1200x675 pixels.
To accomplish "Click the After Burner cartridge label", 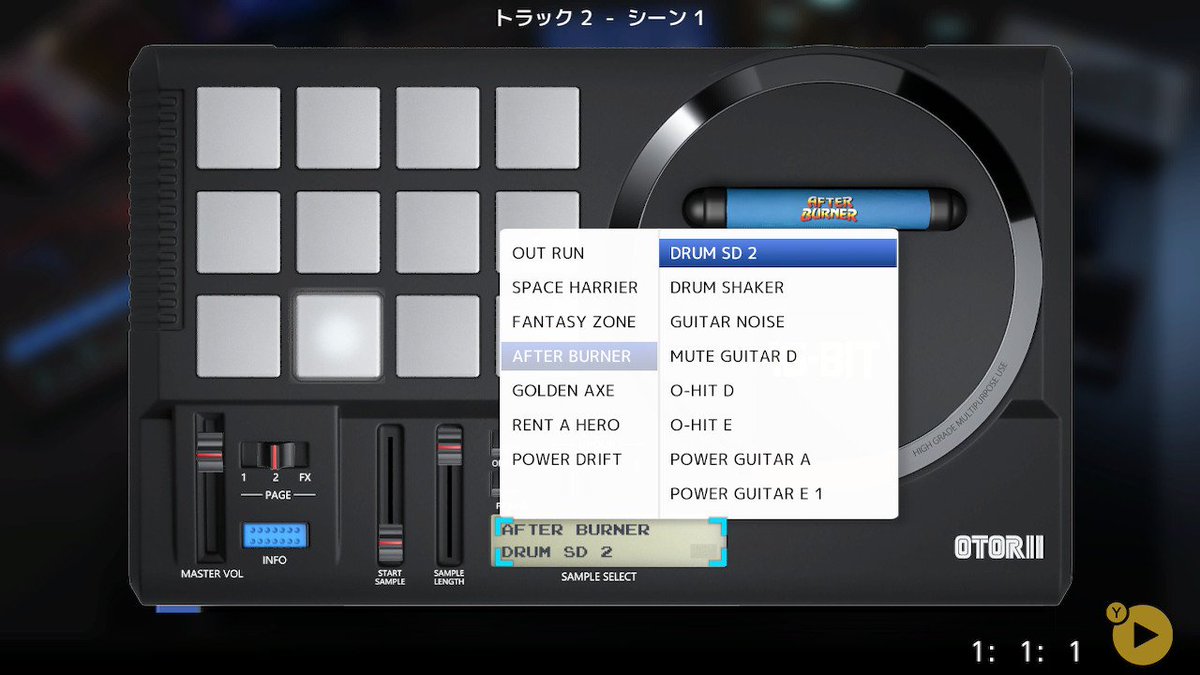I will (x=829, y=209).
